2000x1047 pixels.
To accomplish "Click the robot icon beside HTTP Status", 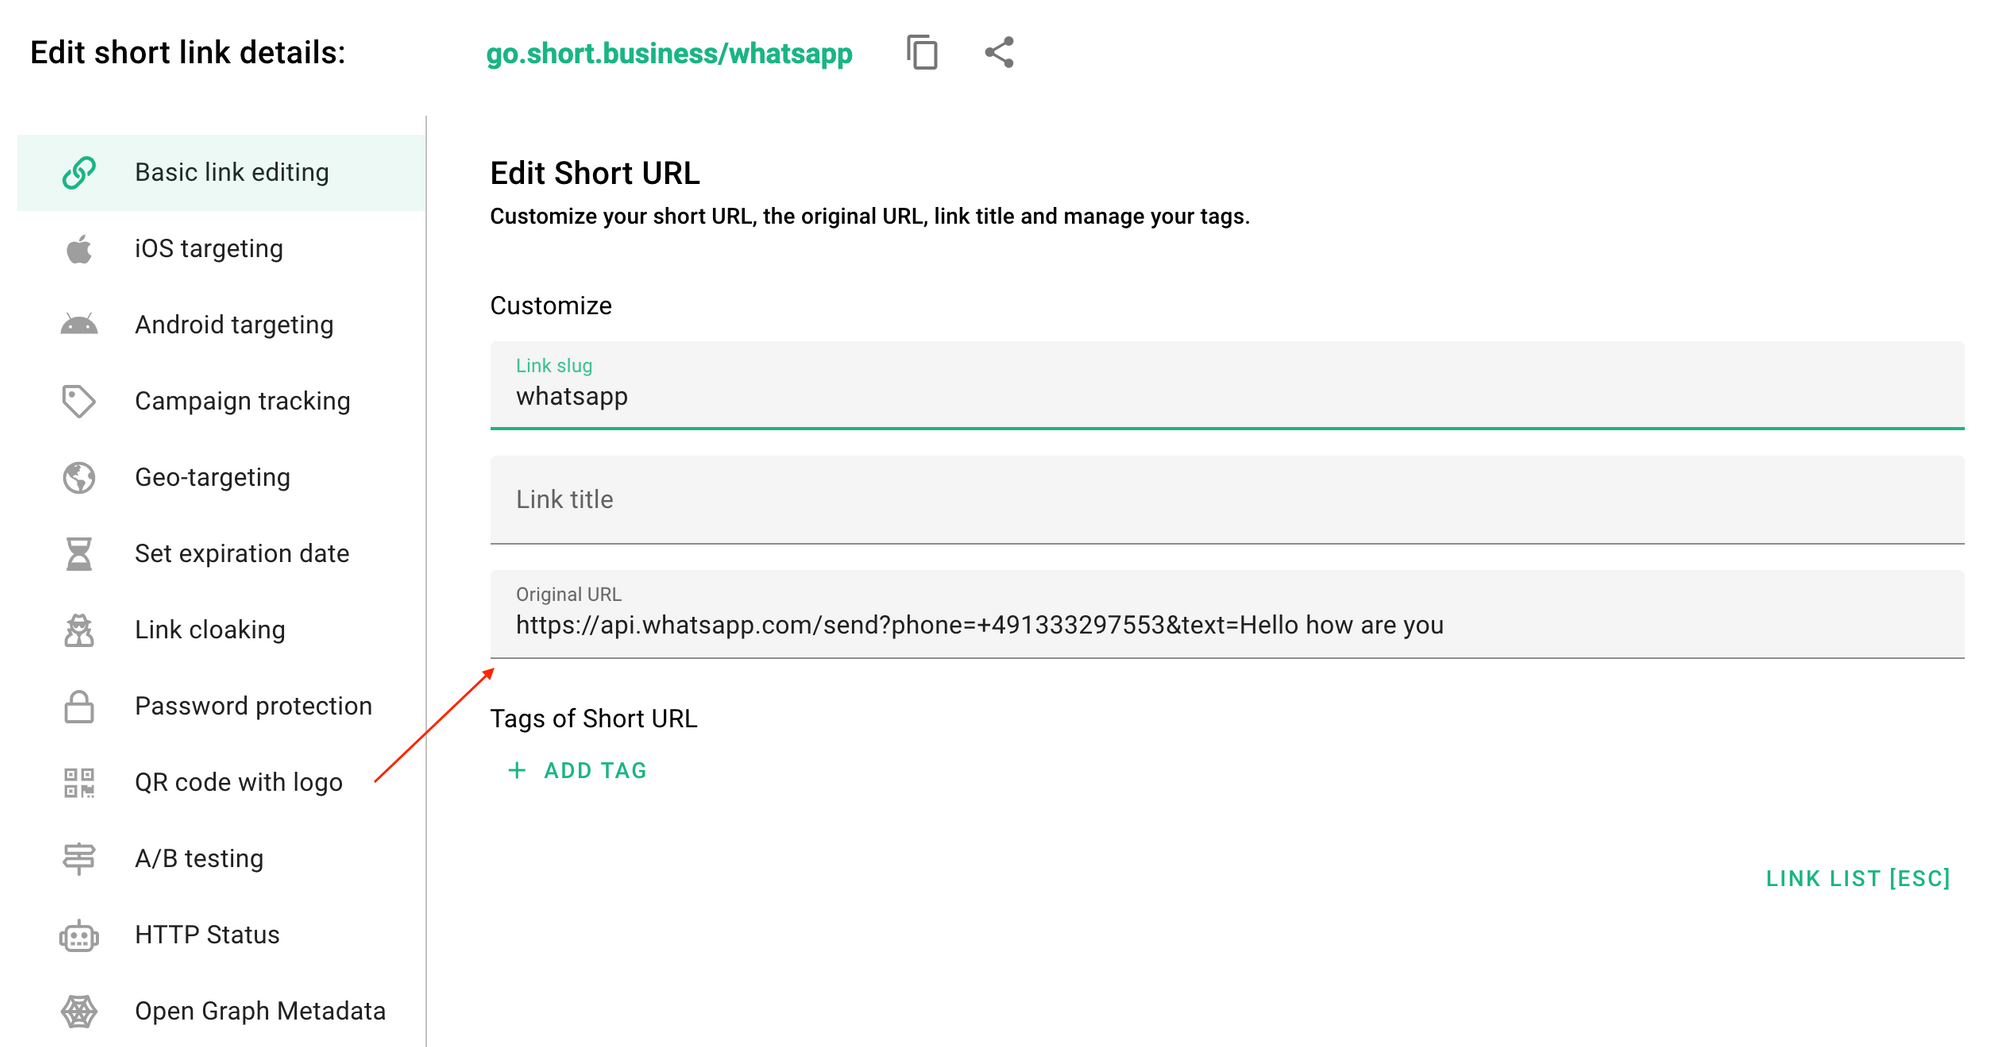I will 80,934.
